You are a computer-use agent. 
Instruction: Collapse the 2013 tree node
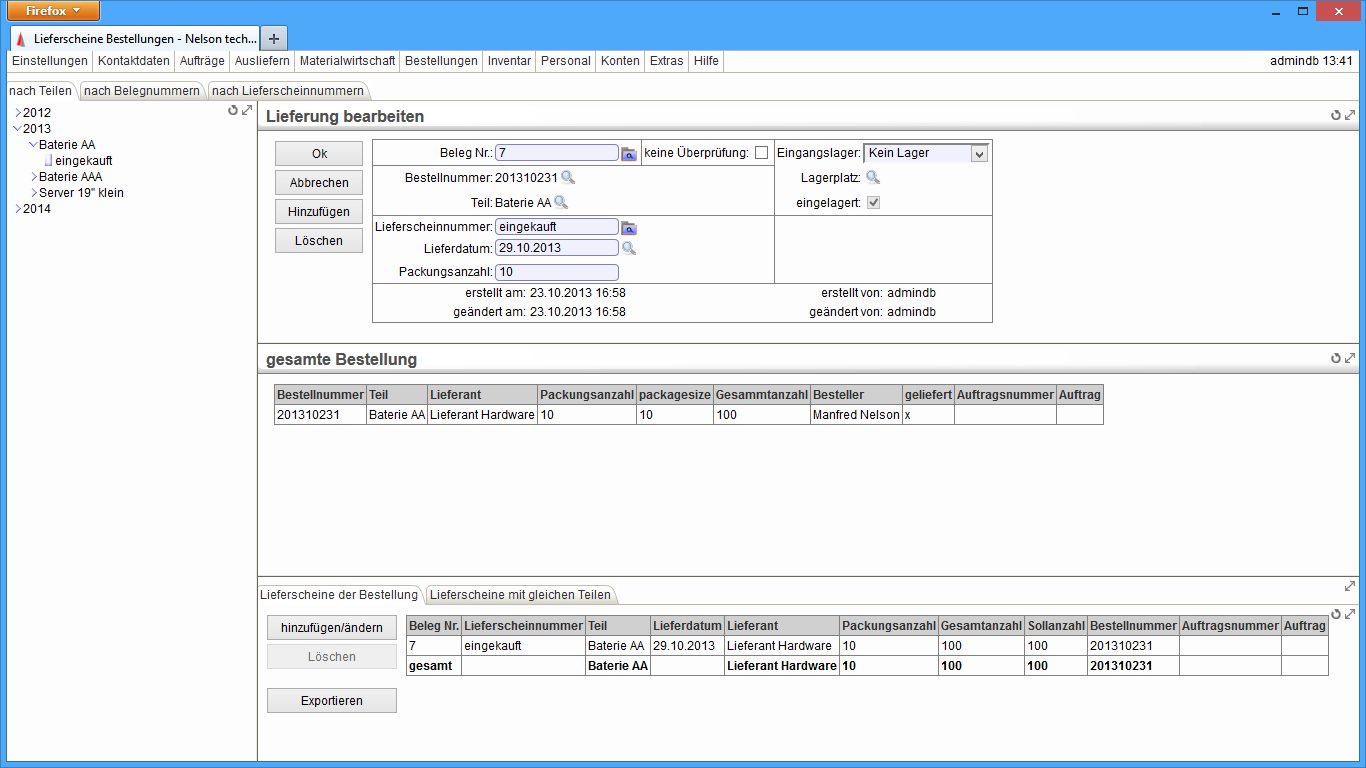[17, 129]
